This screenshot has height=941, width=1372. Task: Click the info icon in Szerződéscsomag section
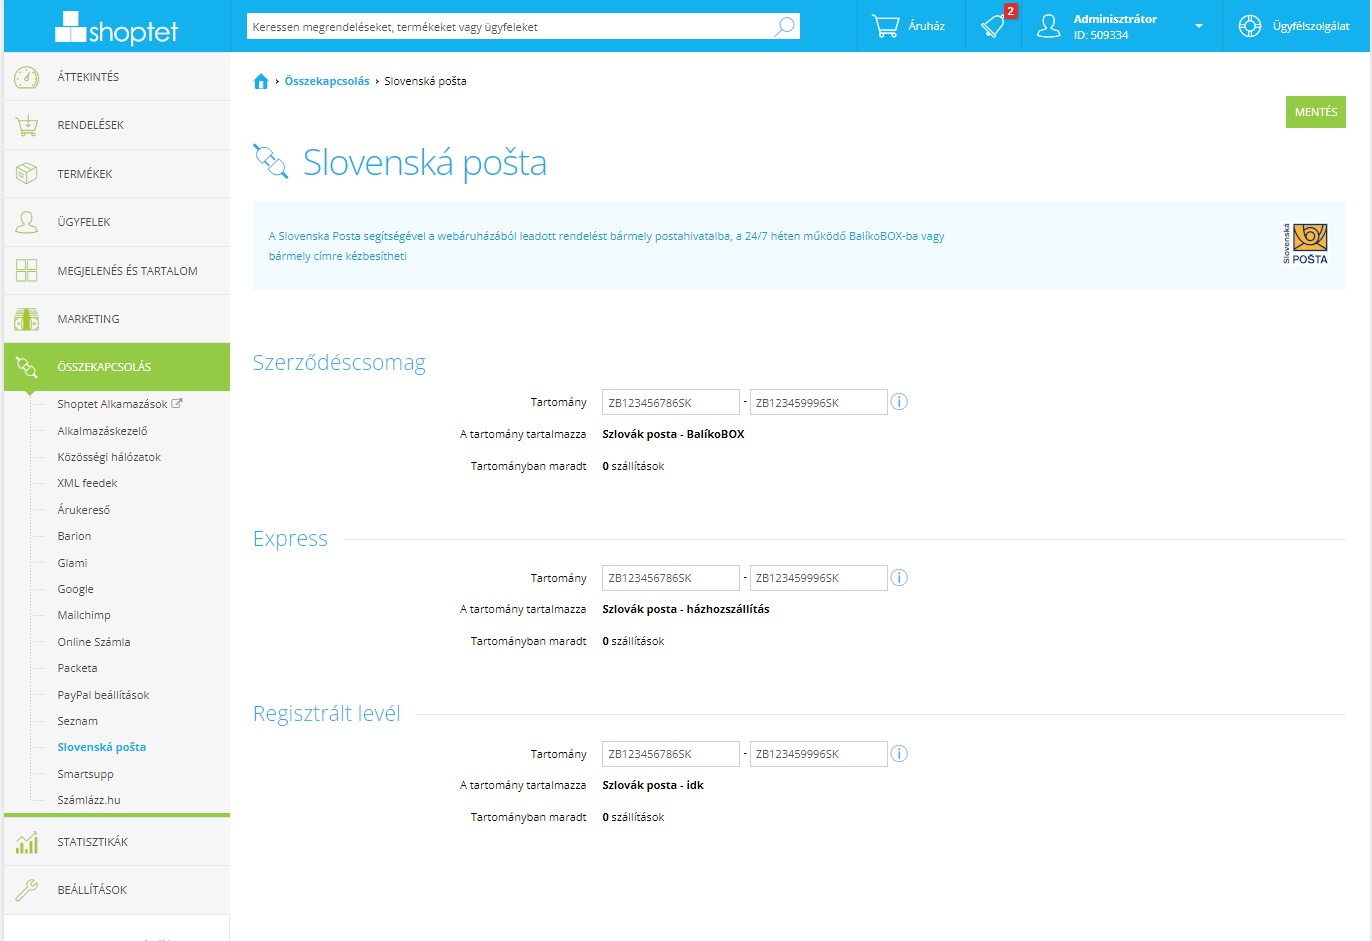tap(899, 402)
